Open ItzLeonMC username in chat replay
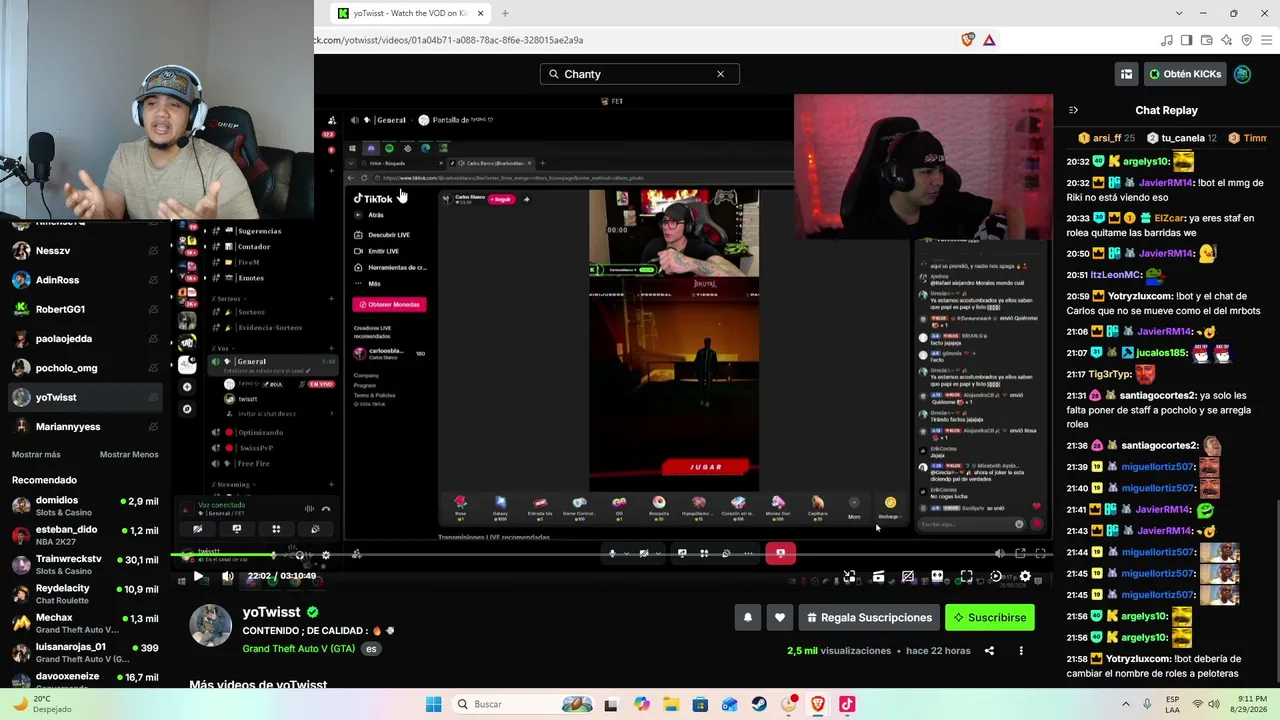1280x720 pixels. [x=1116, y=275]
